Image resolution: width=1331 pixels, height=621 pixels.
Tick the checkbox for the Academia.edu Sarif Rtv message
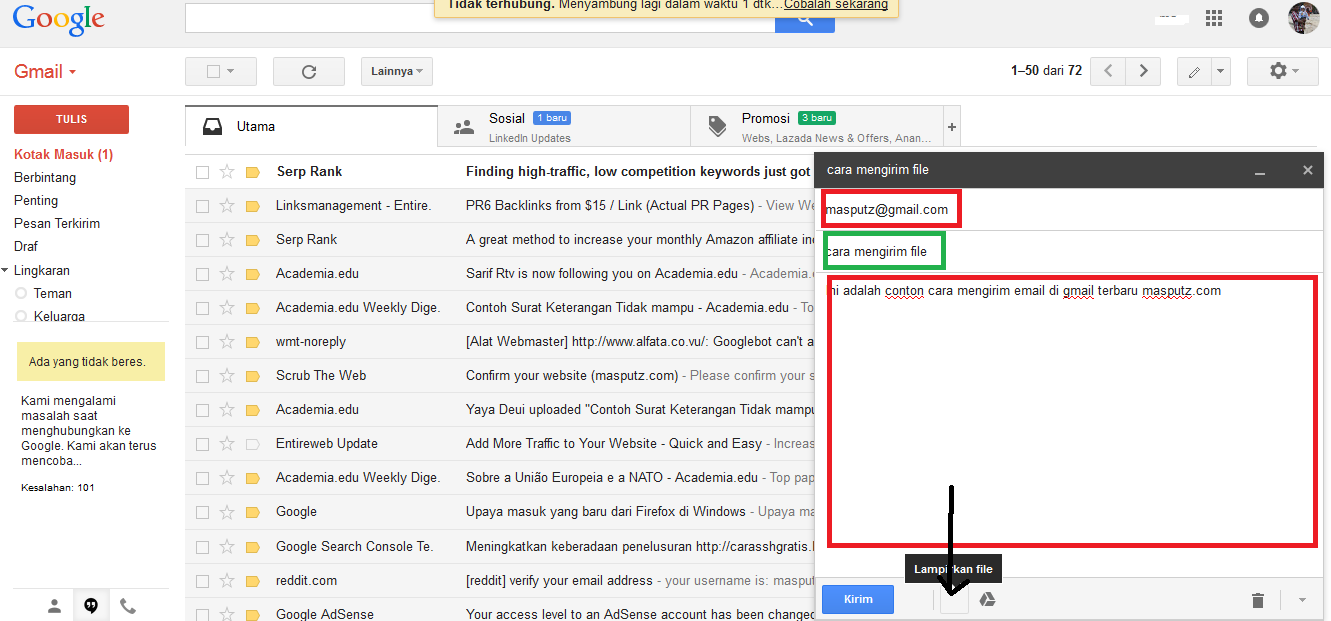203,274
